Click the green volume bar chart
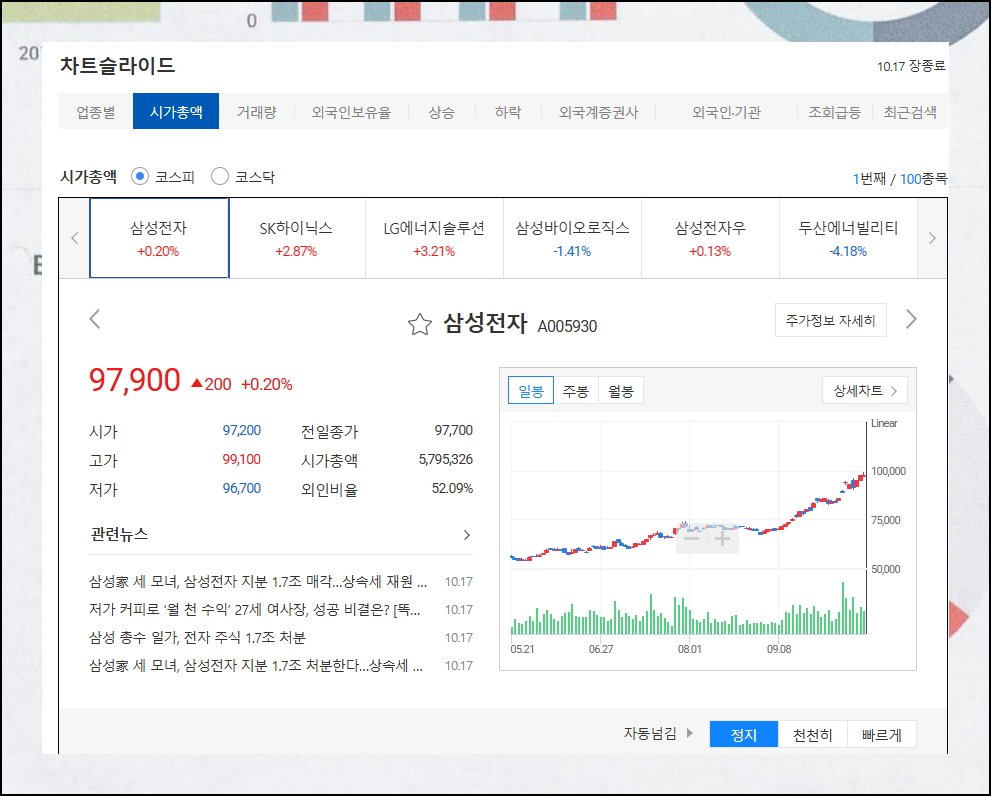The height and width of the screenshot is (796, 991). click(688, 608)
